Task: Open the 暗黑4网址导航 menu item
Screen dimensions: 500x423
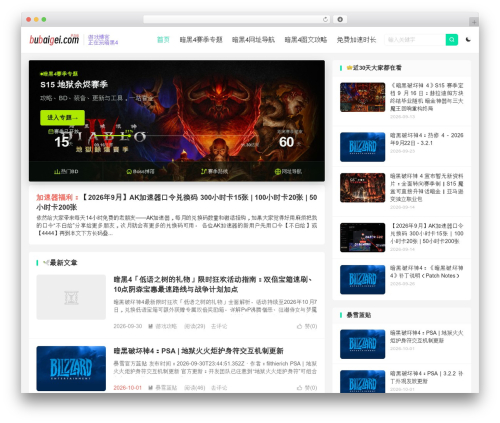Action: (253, 40)
